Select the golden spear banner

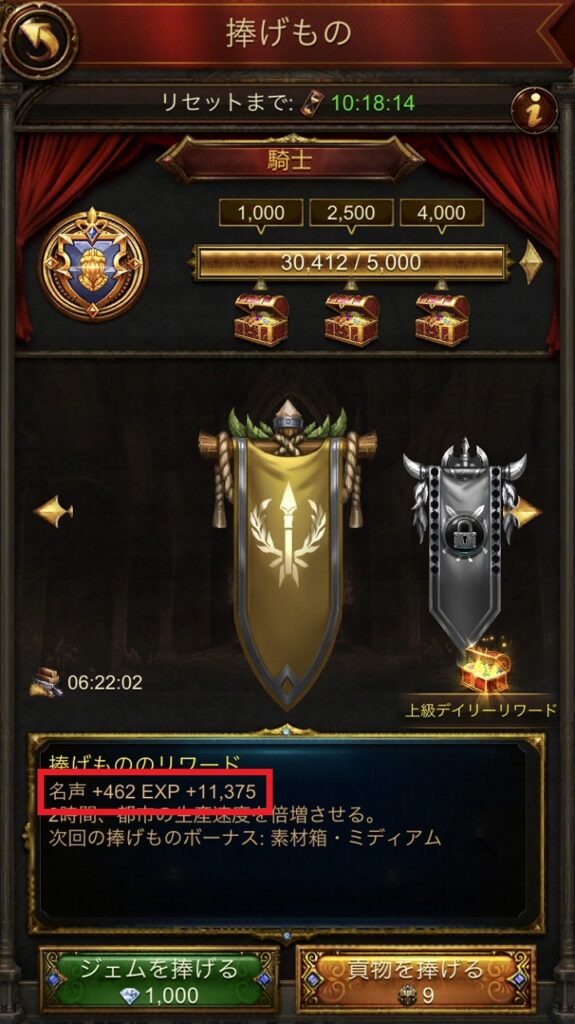288,554
